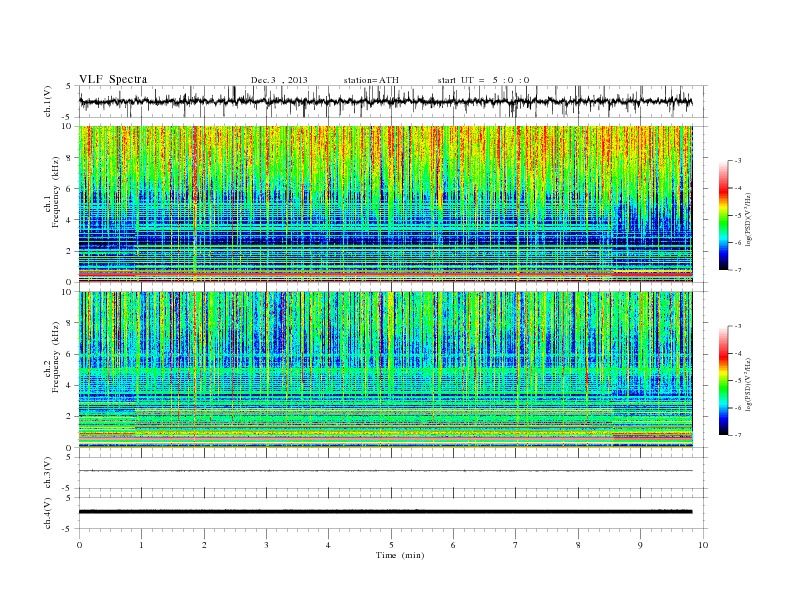792x612 pixels.
Task: Click the "station=ATH" header label
Action: pos(371,80)
